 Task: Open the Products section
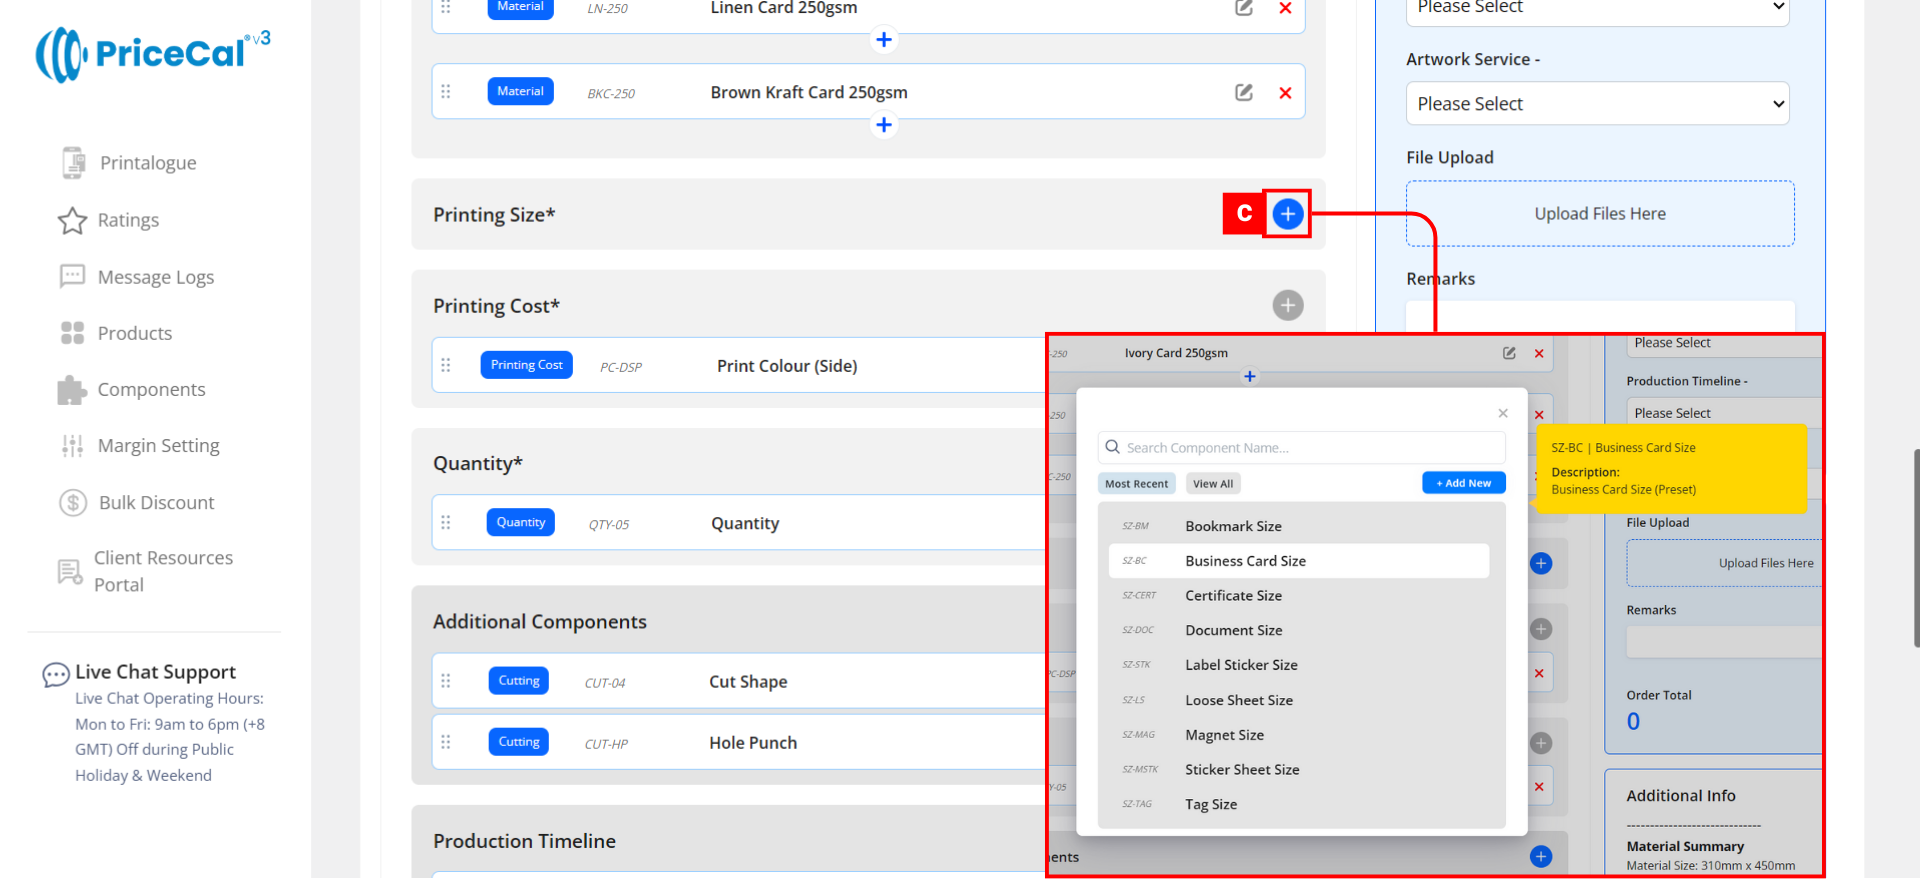134,333
